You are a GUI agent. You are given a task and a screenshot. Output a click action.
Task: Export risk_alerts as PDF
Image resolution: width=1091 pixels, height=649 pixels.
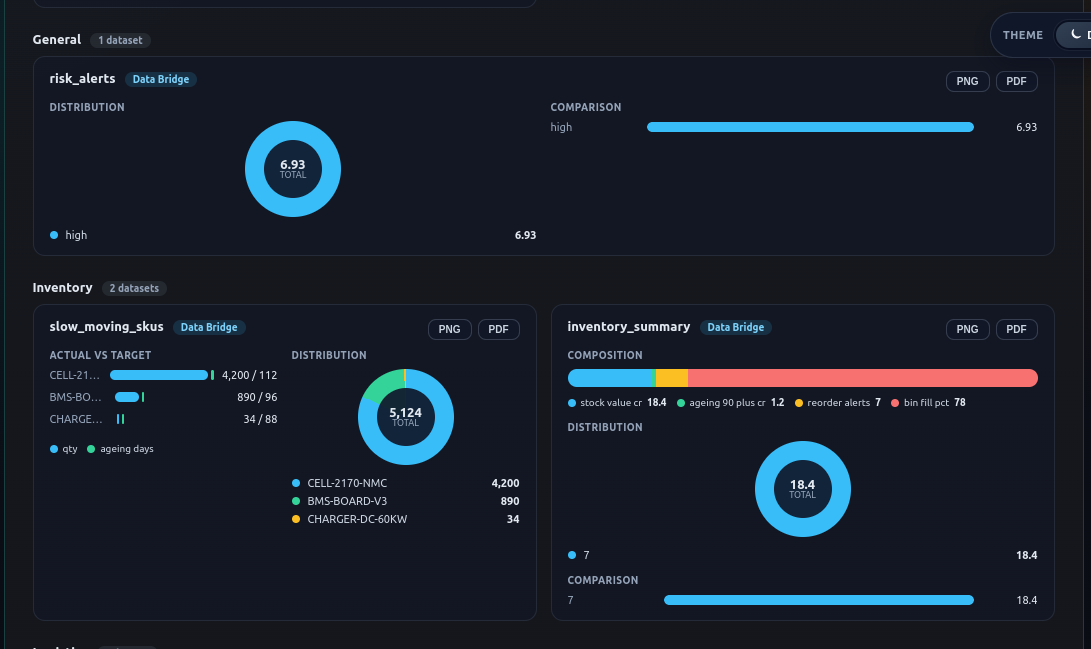pos(1017,81)
